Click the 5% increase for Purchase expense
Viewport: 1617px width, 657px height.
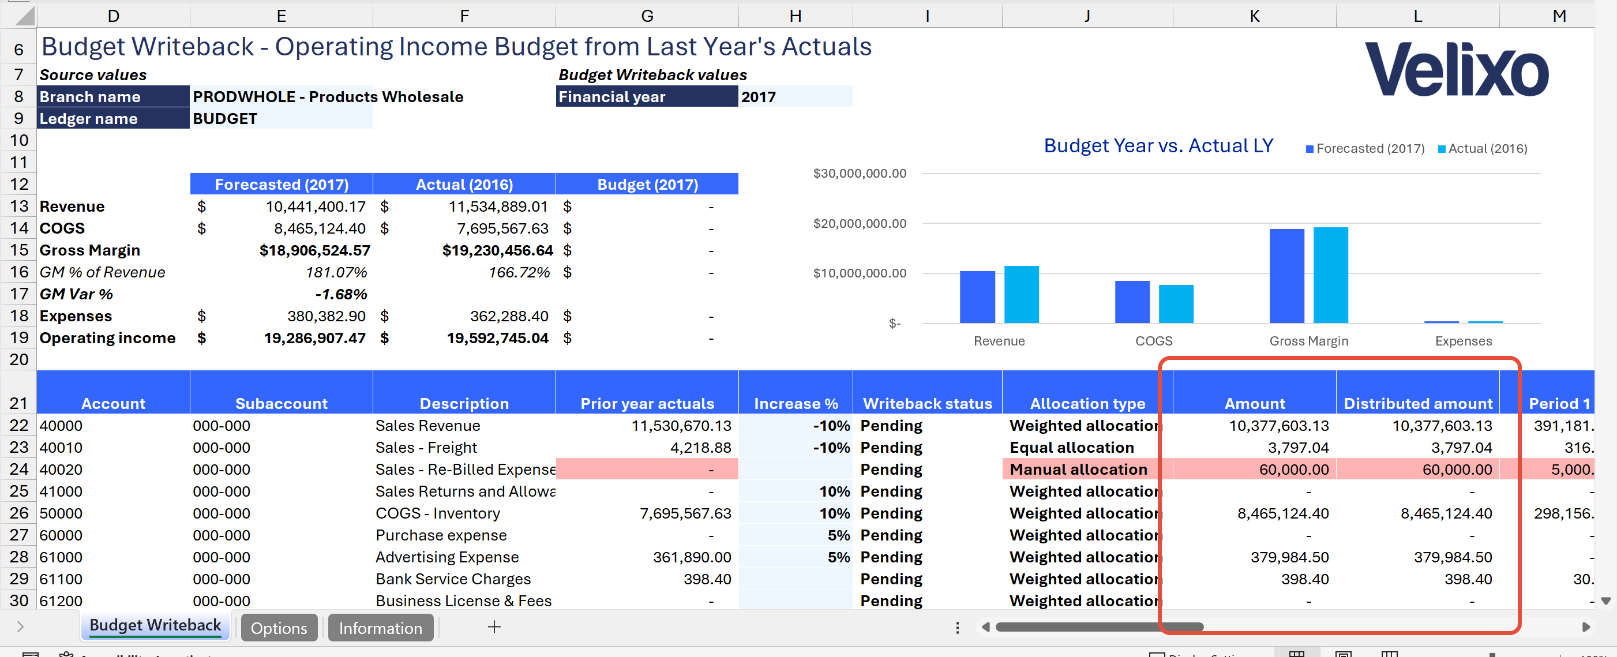795,535
